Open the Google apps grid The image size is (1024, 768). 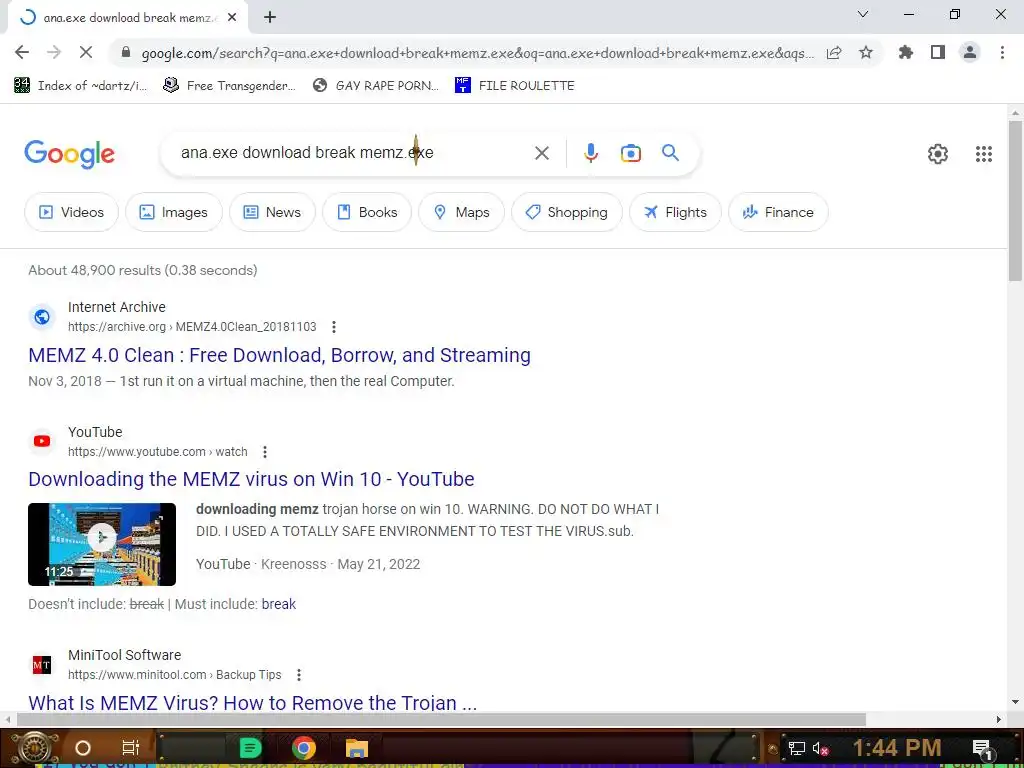click(x=984, y=153)
